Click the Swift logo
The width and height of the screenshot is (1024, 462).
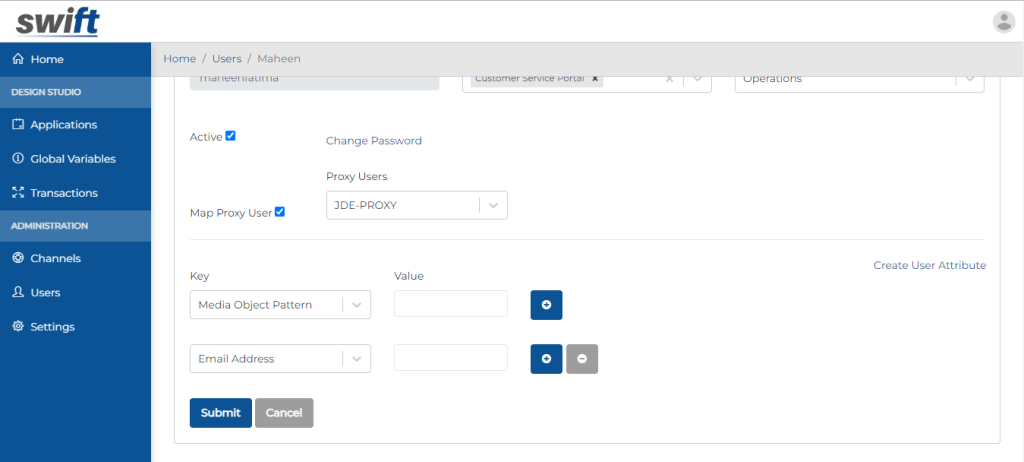(x=57, y=20)
